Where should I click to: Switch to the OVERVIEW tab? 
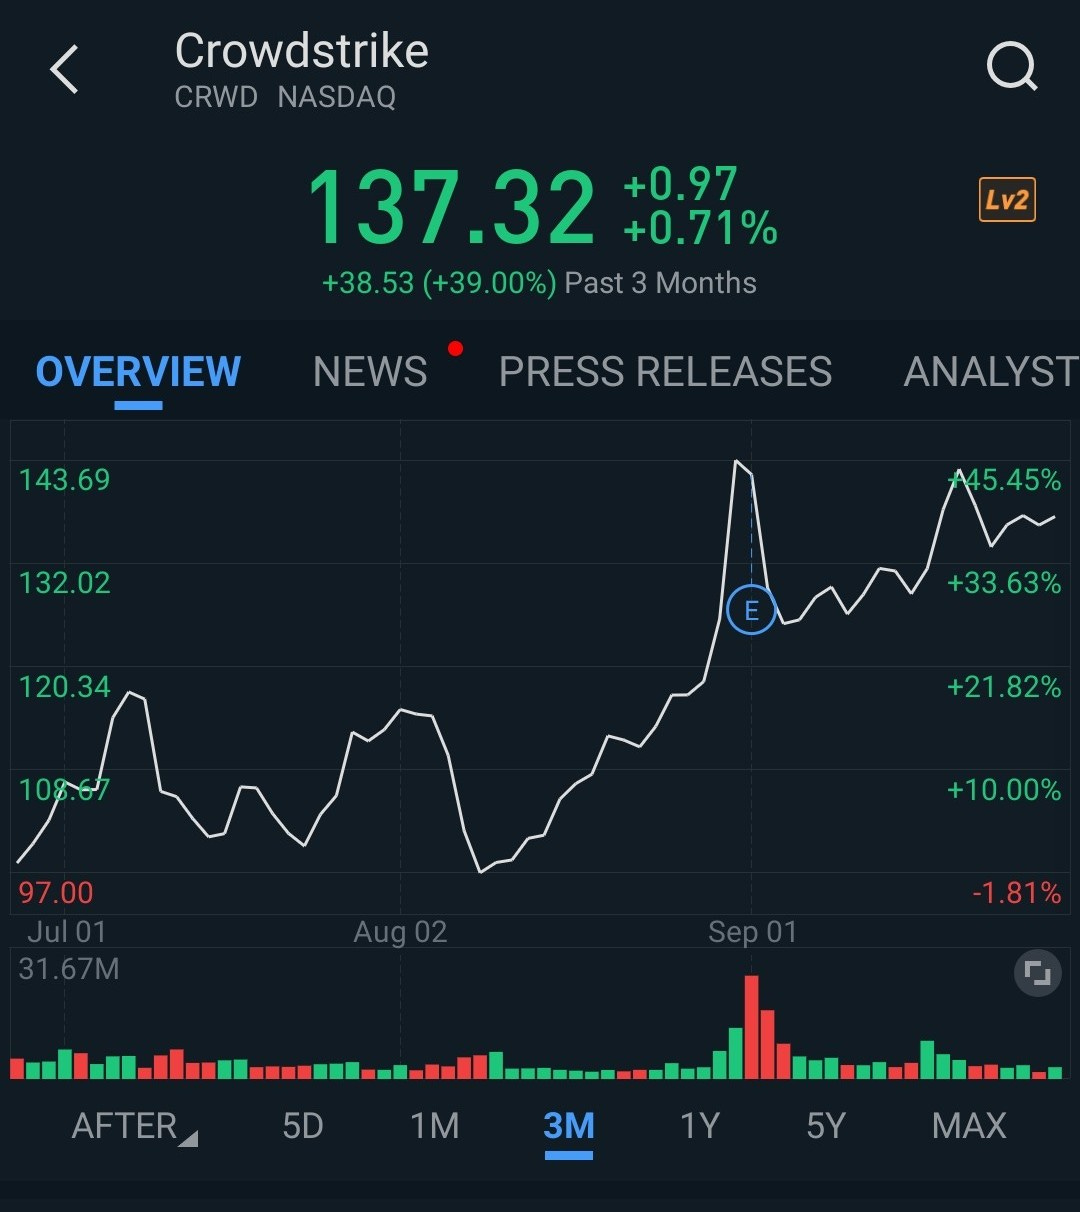(x=138, y=372)
